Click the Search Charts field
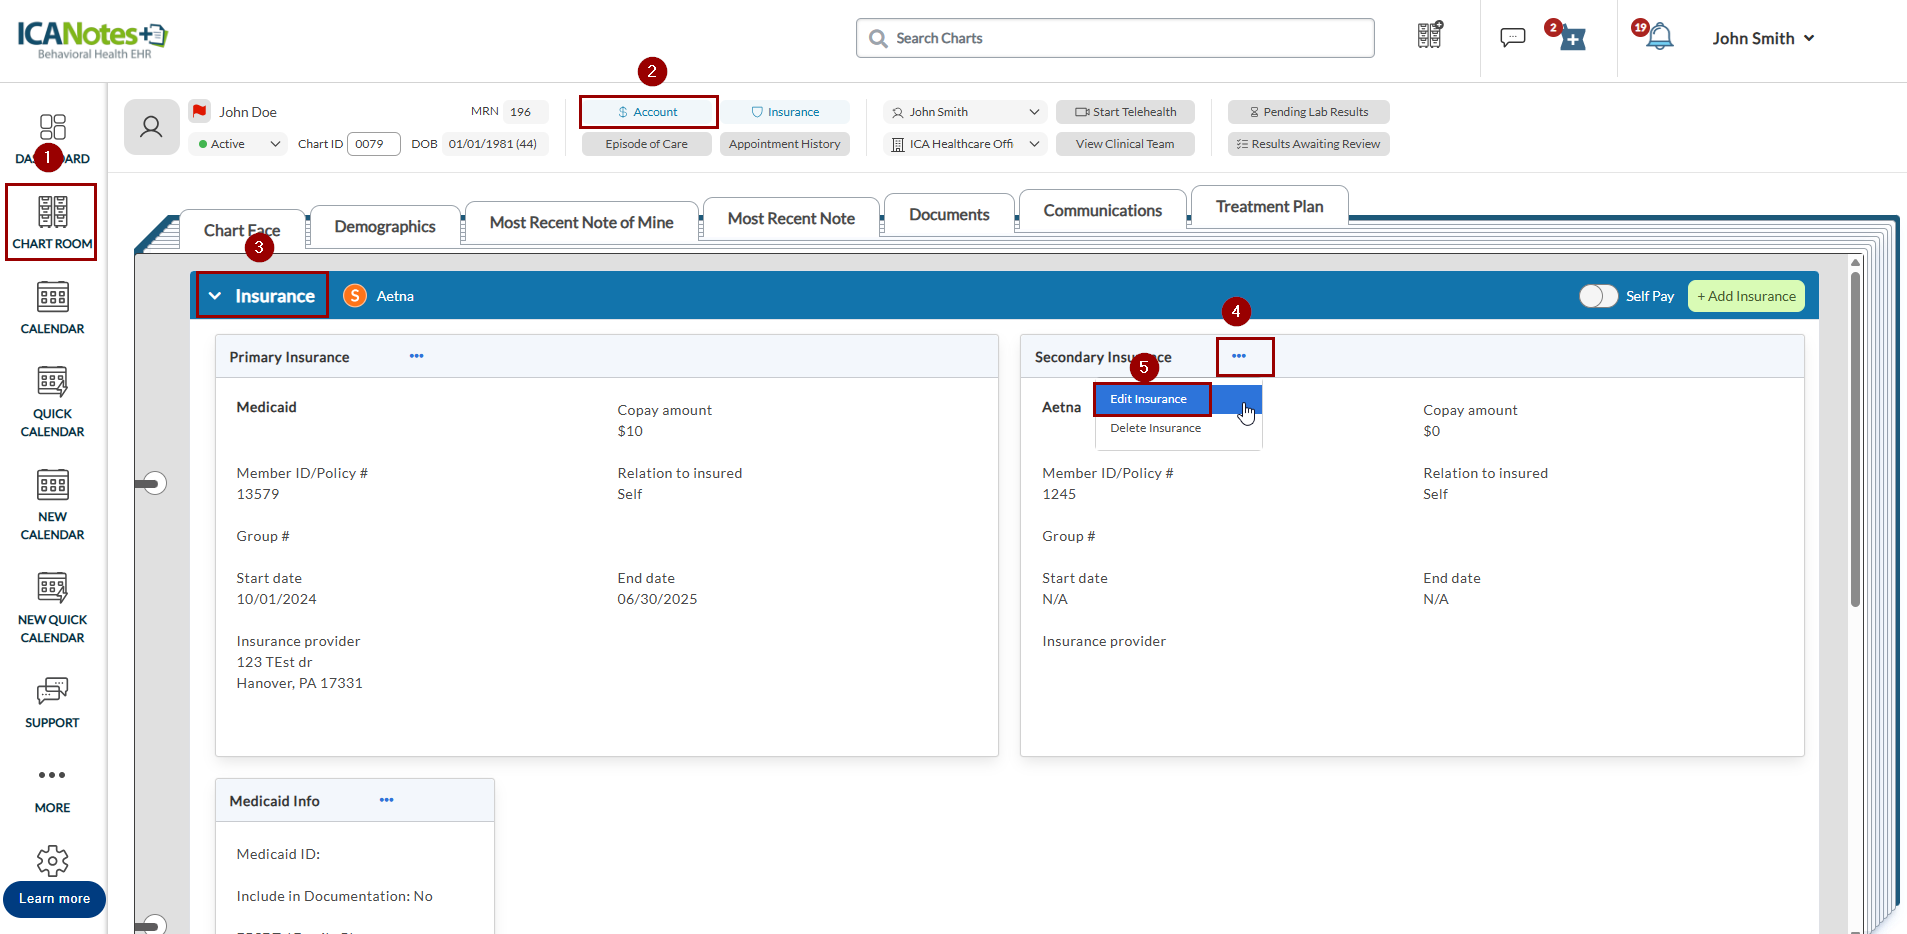This screenshot has width=1907, height=934. coord(1115,38)
